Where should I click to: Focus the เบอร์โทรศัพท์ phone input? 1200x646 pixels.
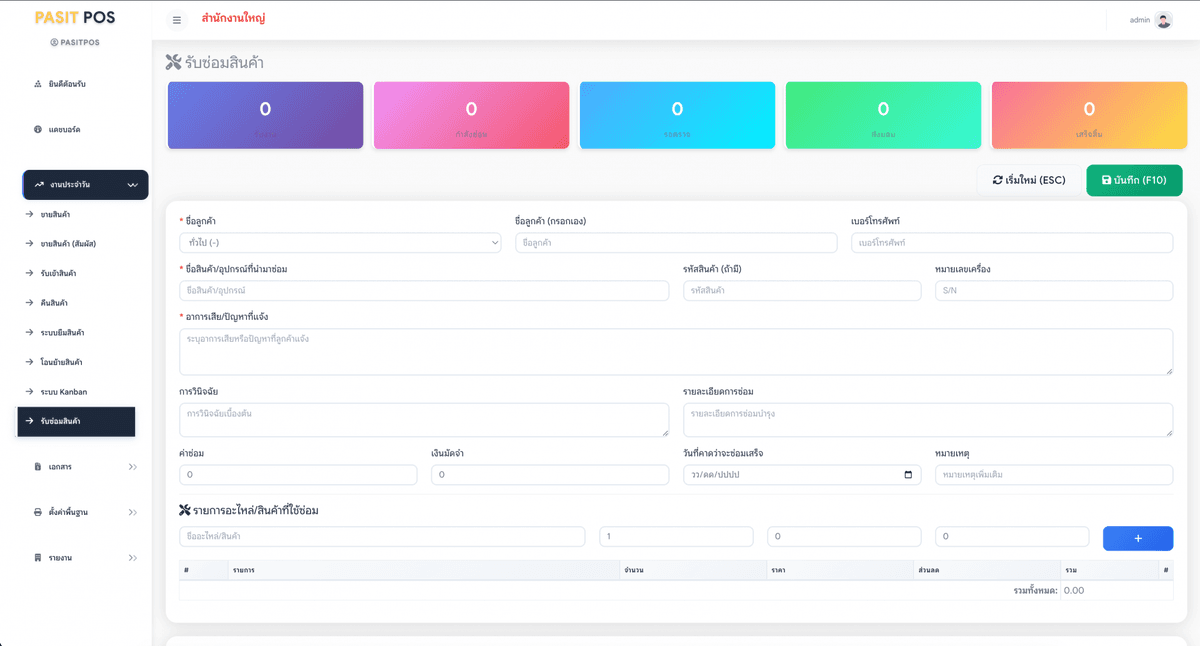pos(1012,242)
